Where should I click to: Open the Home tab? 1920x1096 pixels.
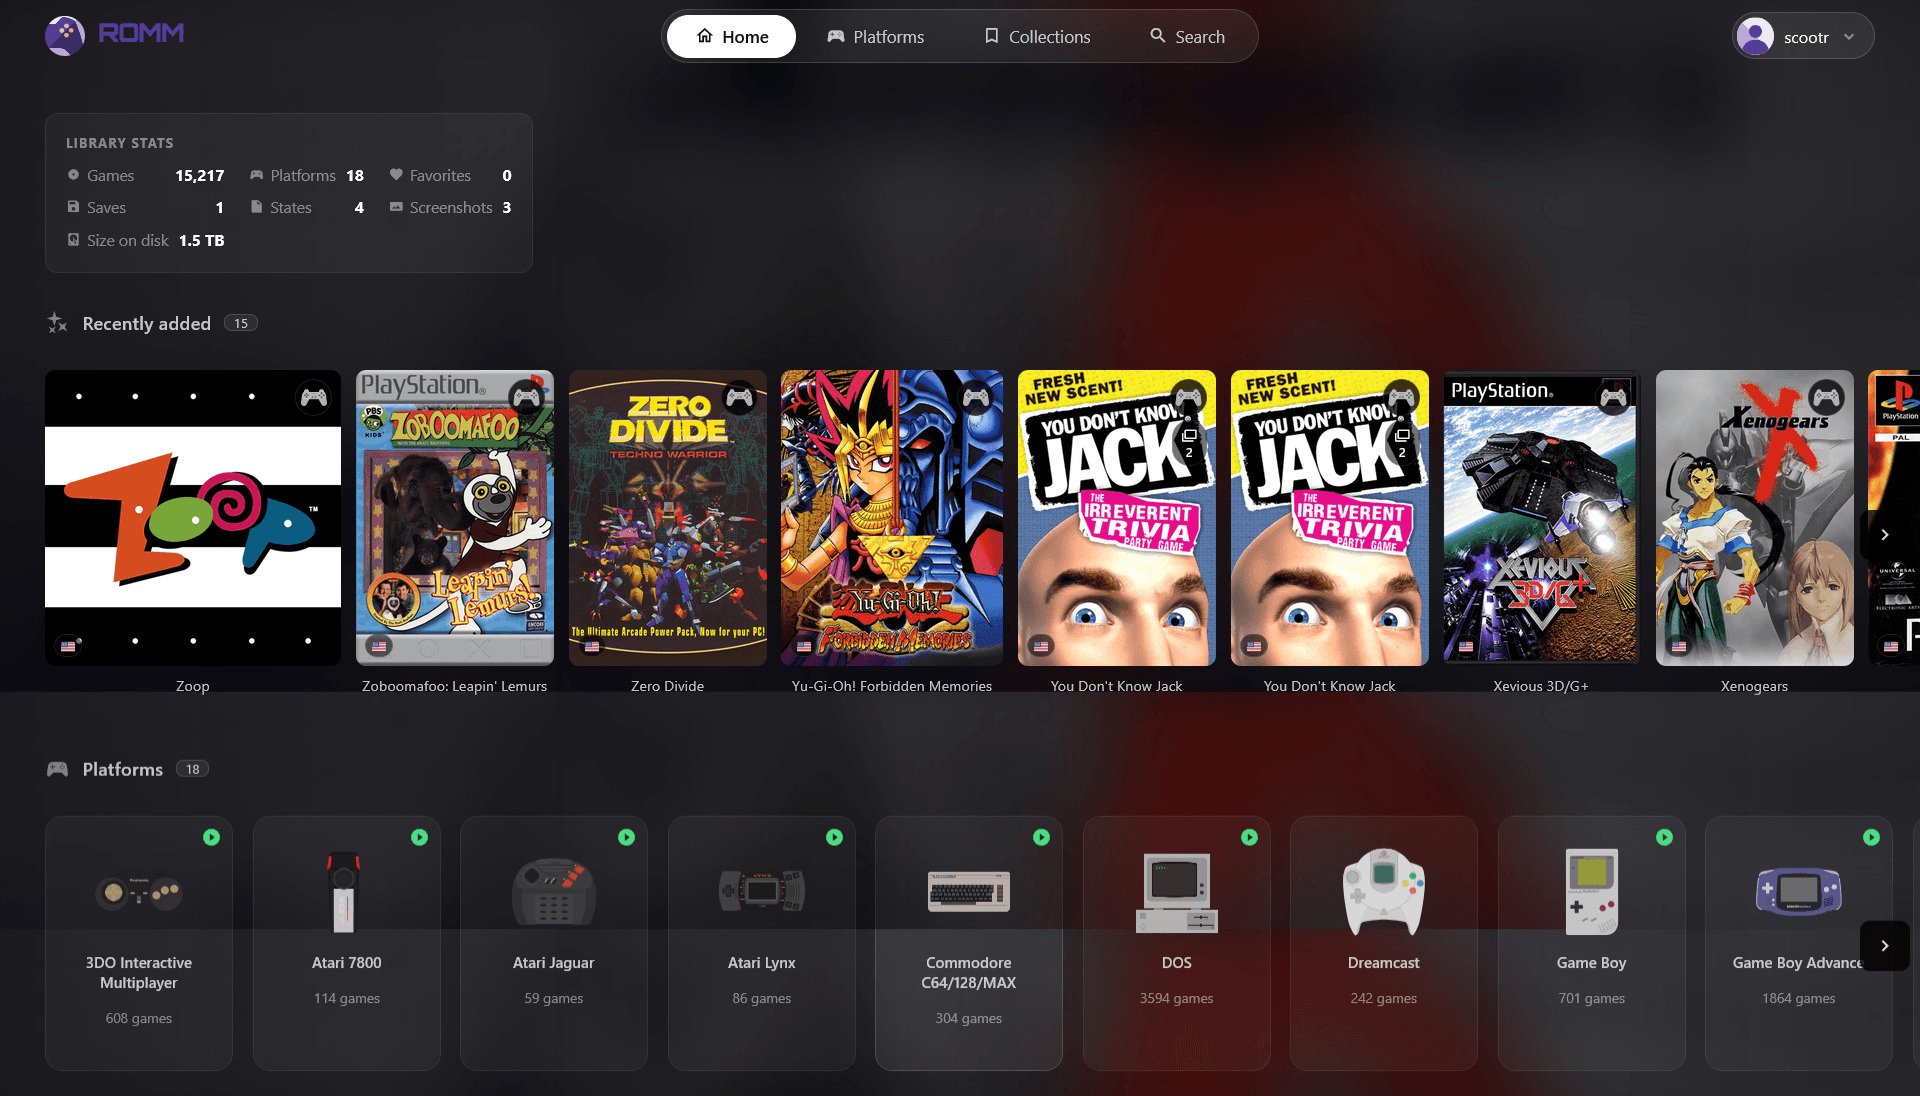[x=731, y=37]
